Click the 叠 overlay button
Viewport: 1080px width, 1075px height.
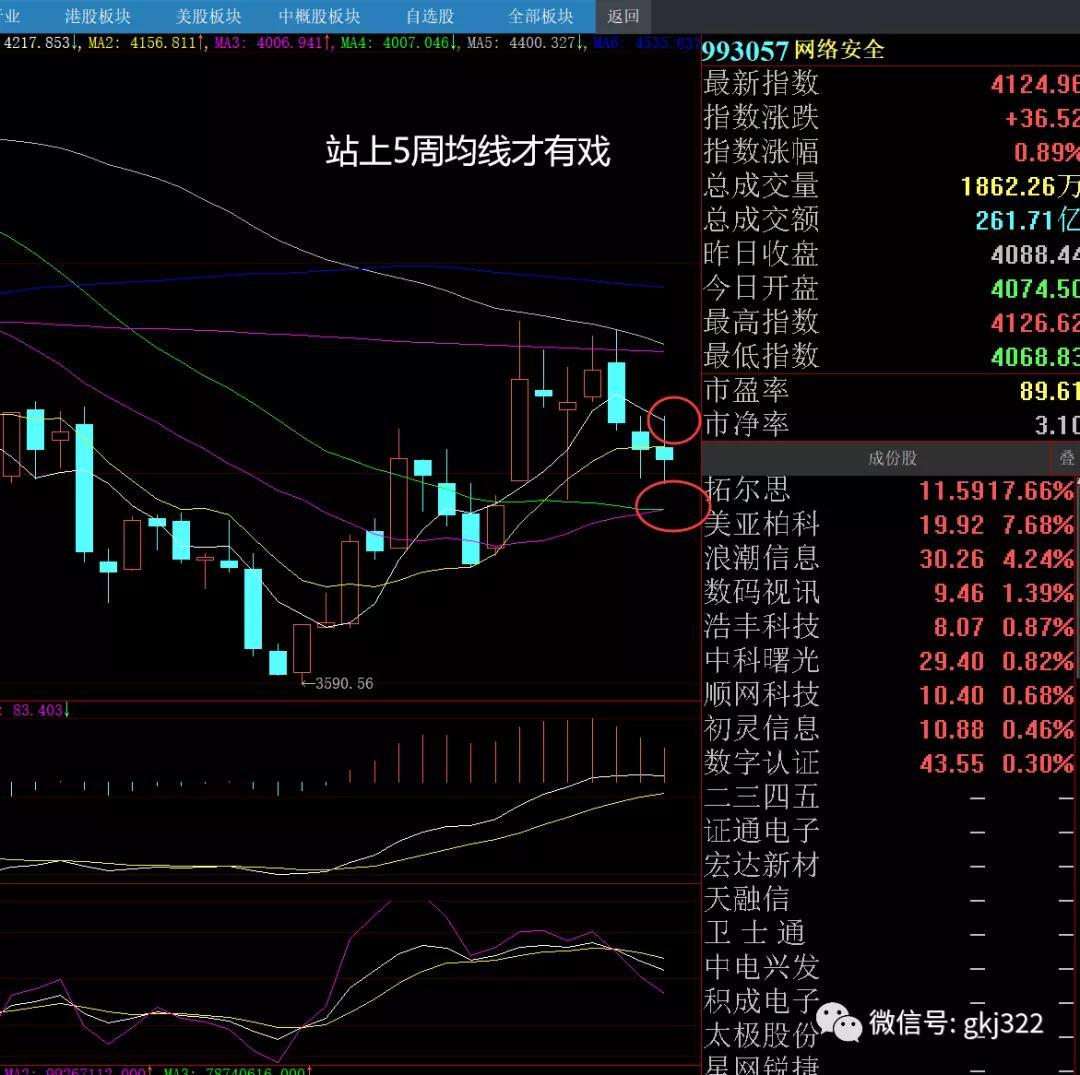1066,458
